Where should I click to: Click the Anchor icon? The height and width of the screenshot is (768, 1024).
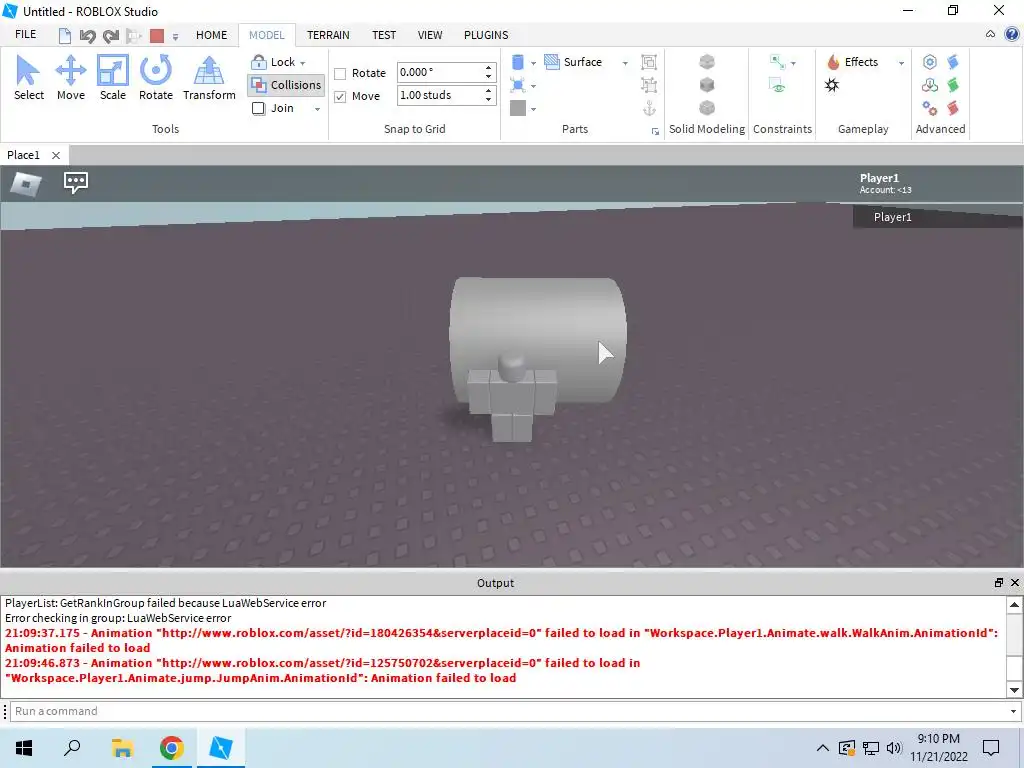pos(648,108)
